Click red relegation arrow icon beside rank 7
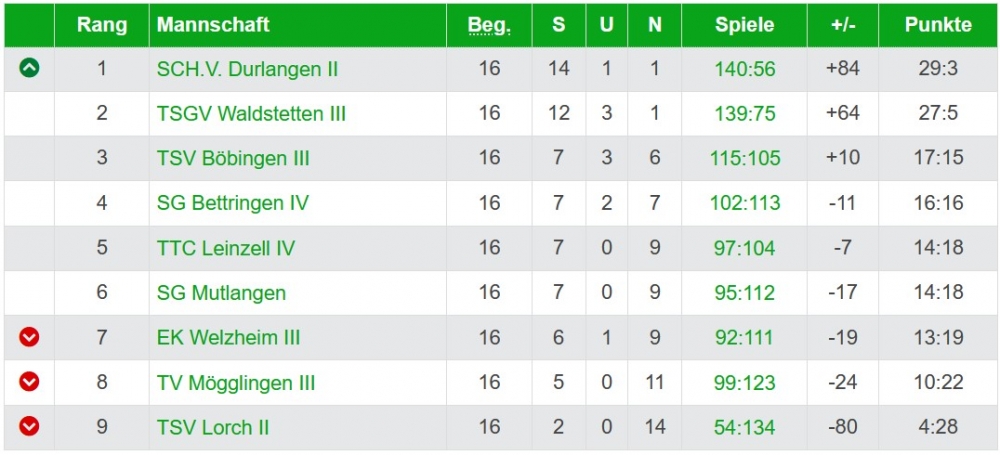This screenshot has height=455, width=1000. (30, 338)
